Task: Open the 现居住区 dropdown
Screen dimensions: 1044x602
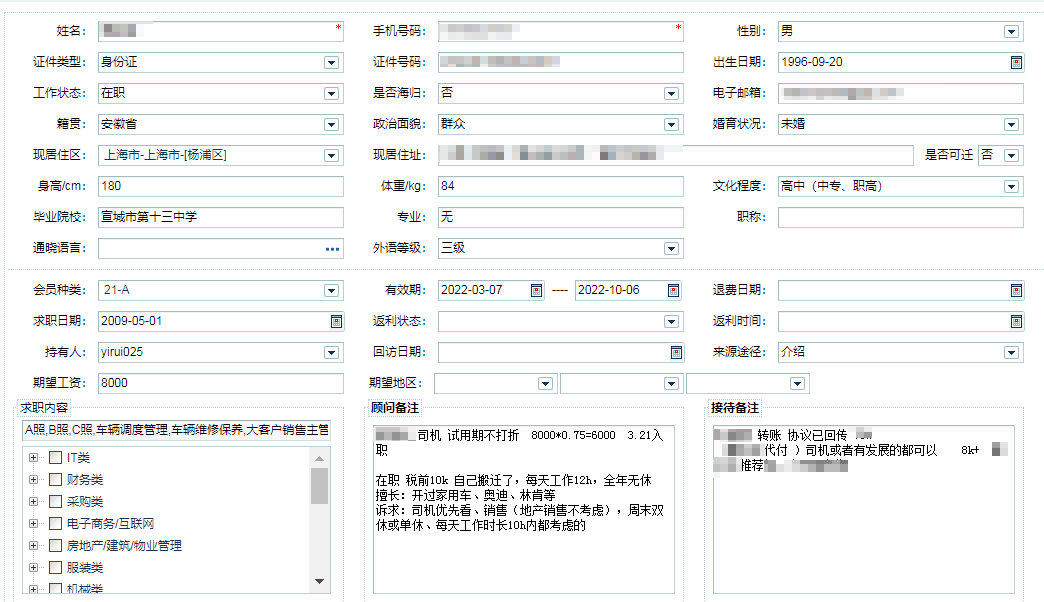Action: click(x=331, y=156)
